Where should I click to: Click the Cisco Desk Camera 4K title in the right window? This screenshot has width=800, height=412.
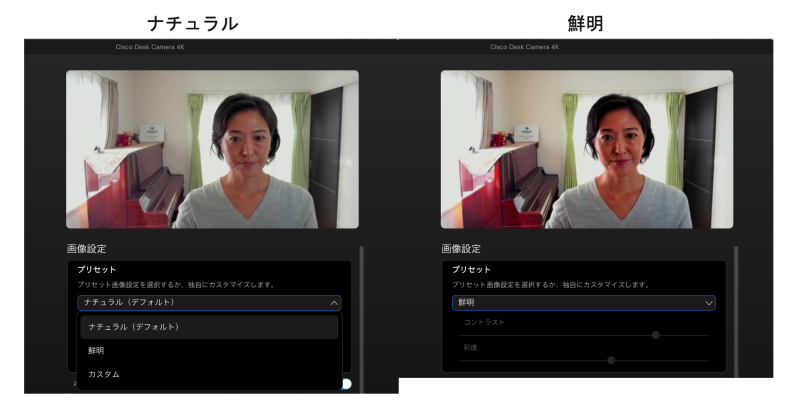[x=524, y=47]
